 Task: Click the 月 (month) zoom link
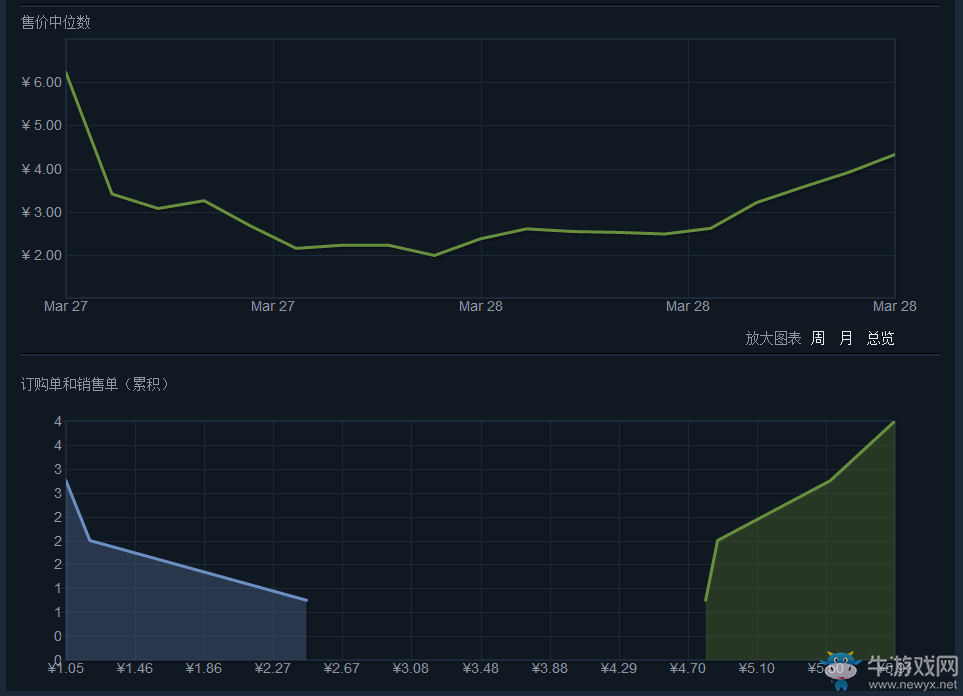[846, 338]
